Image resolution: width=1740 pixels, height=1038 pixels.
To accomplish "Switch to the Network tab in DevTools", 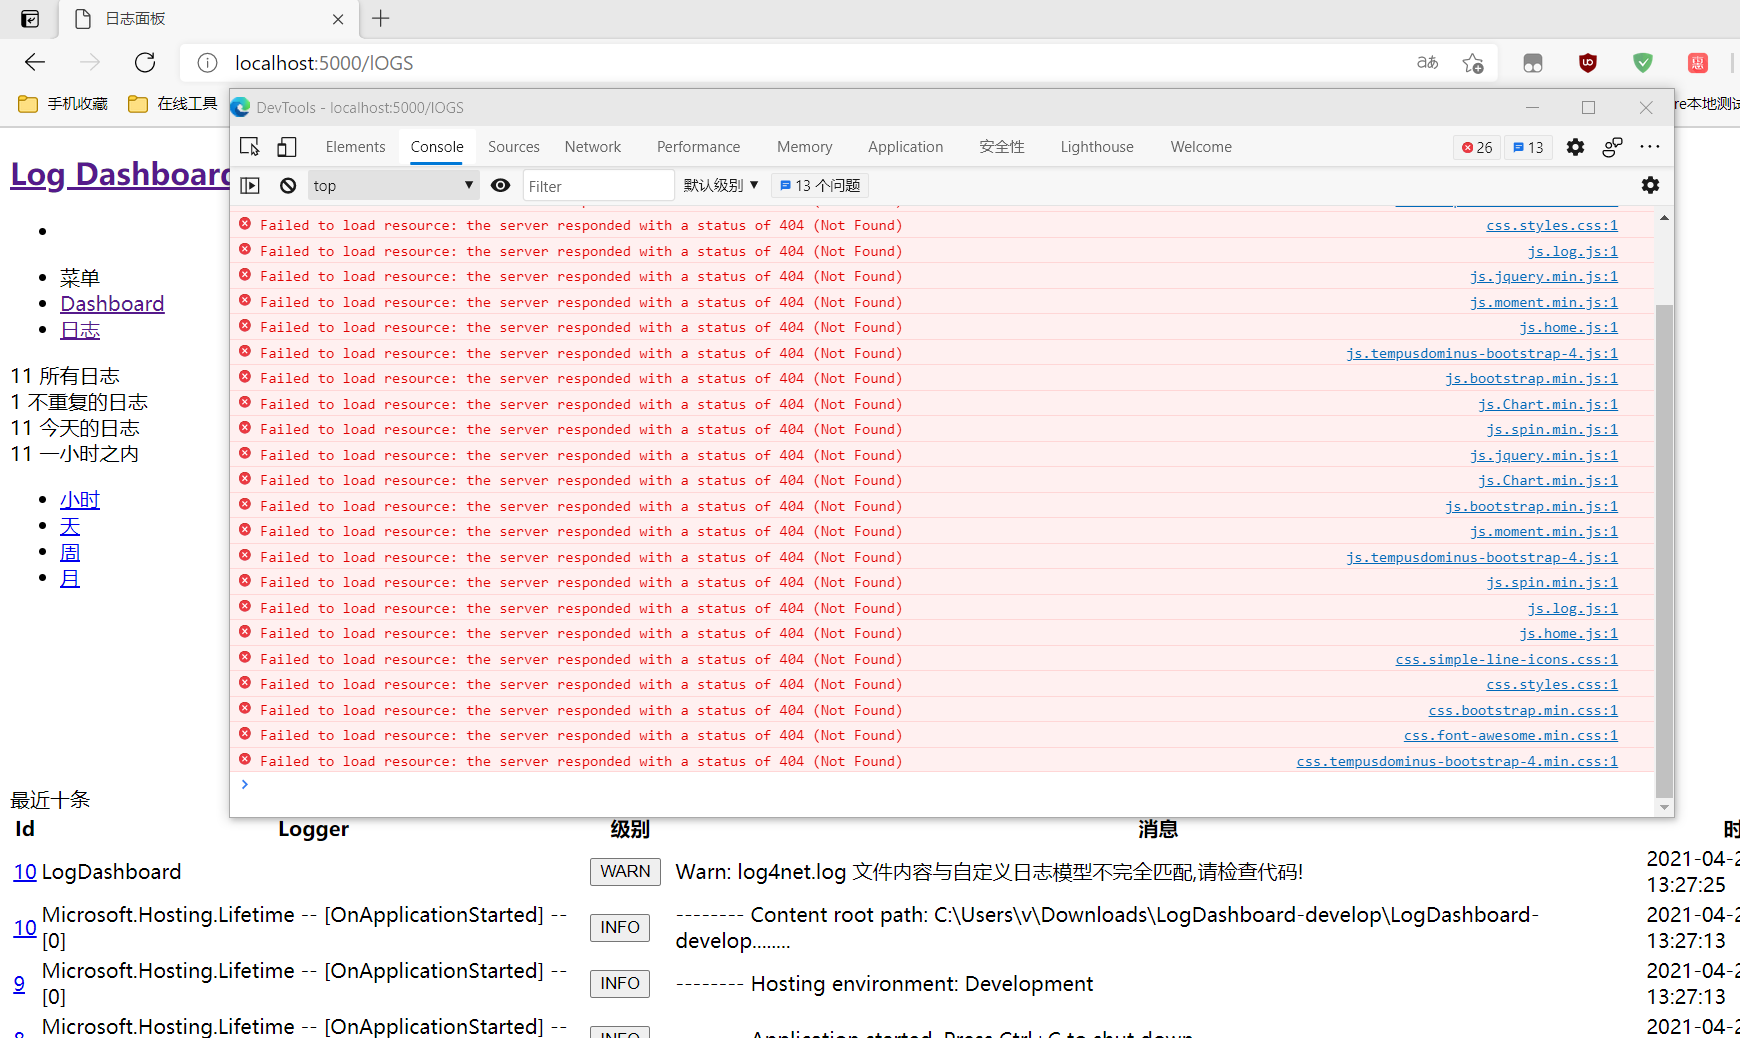I will (592, 146).
